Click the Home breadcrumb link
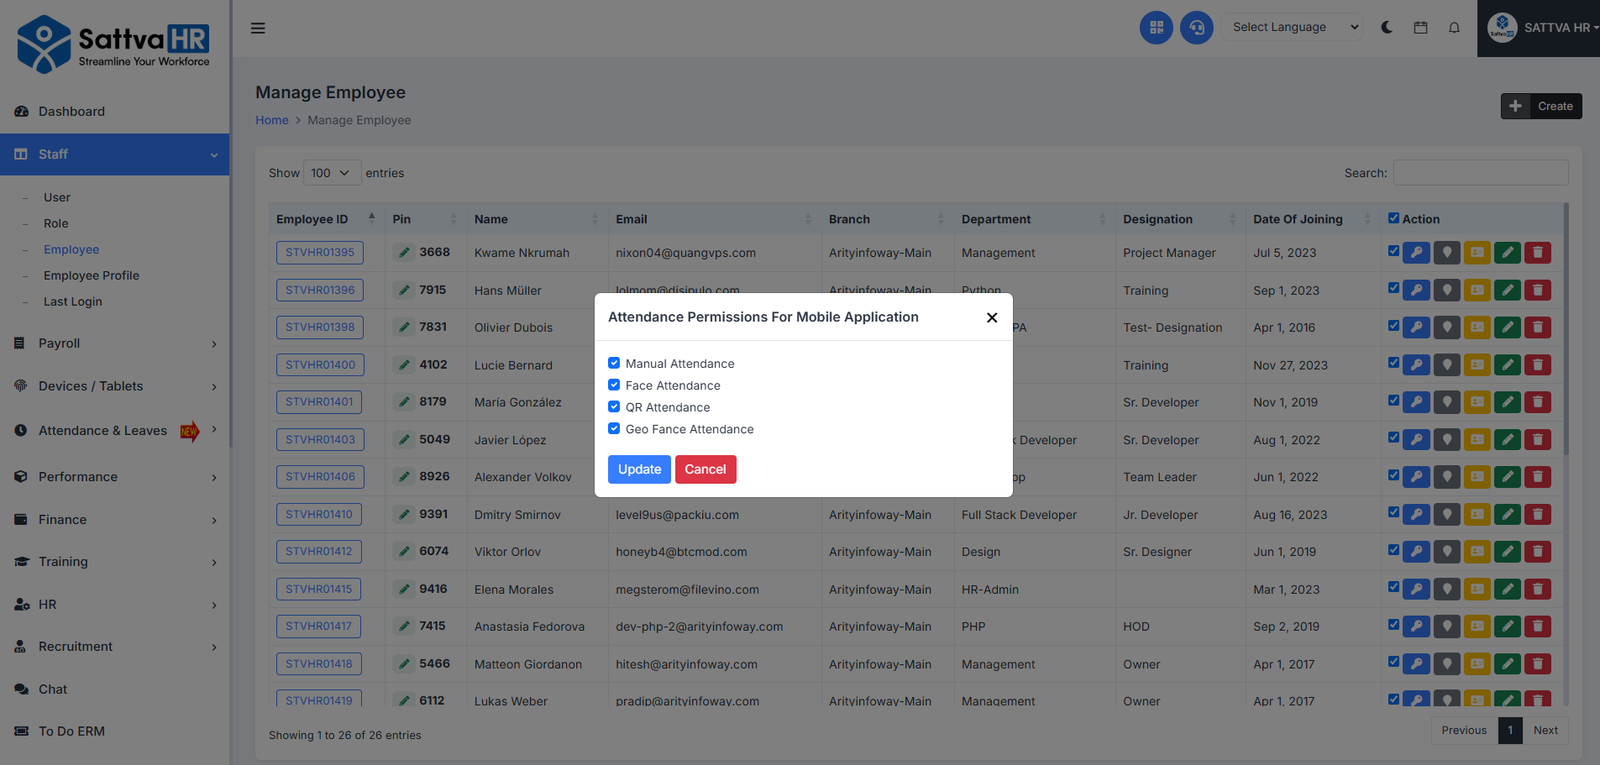This screenshot has height=765, width=1600. click(271, 120)
